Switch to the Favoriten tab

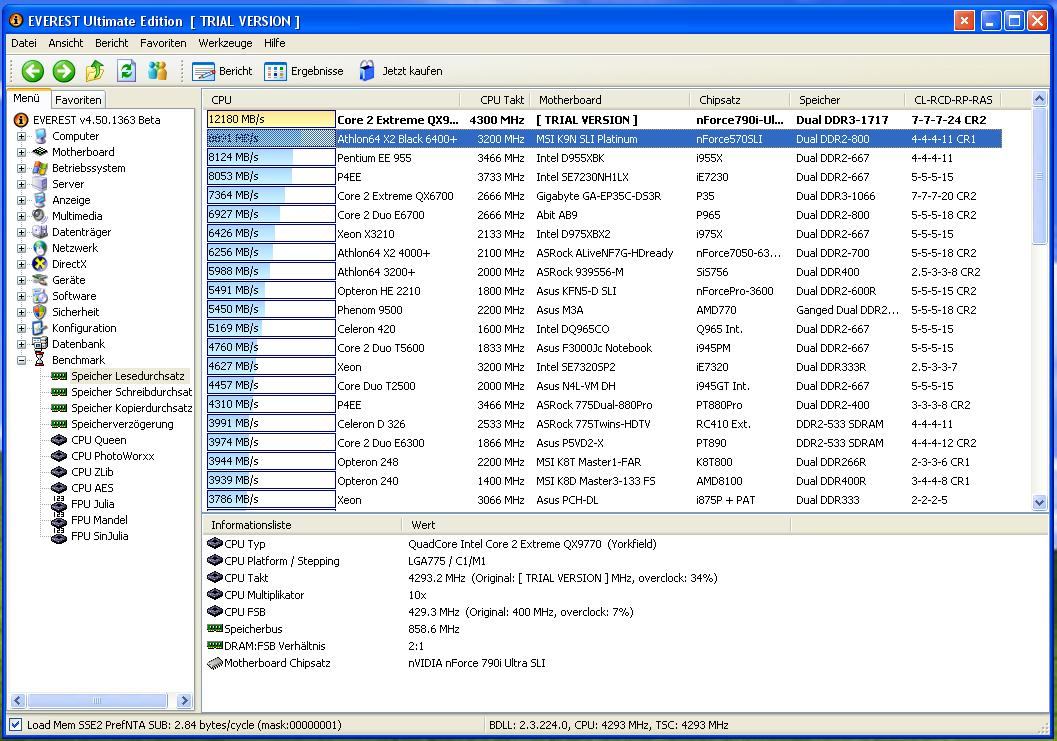78,100
